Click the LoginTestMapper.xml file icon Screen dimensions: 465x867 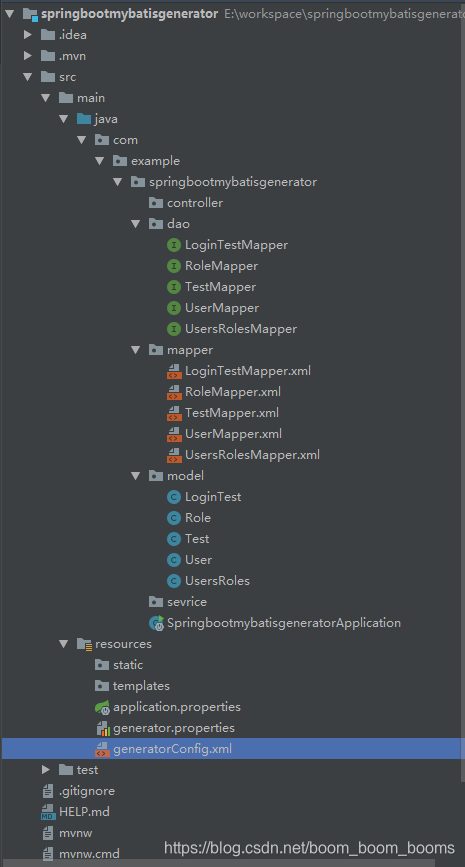[x=174, y=371]
